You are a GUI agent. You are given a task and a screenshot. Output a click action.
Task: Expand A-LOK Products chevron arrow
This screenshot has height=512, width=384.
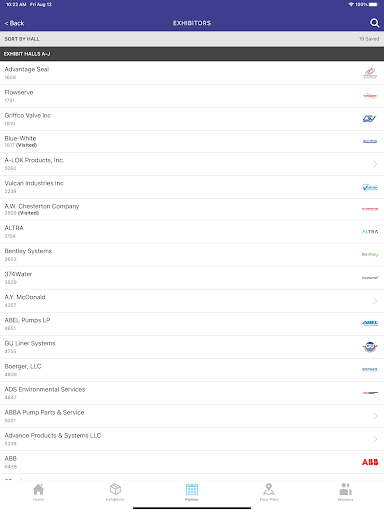(x=375, y=164)
